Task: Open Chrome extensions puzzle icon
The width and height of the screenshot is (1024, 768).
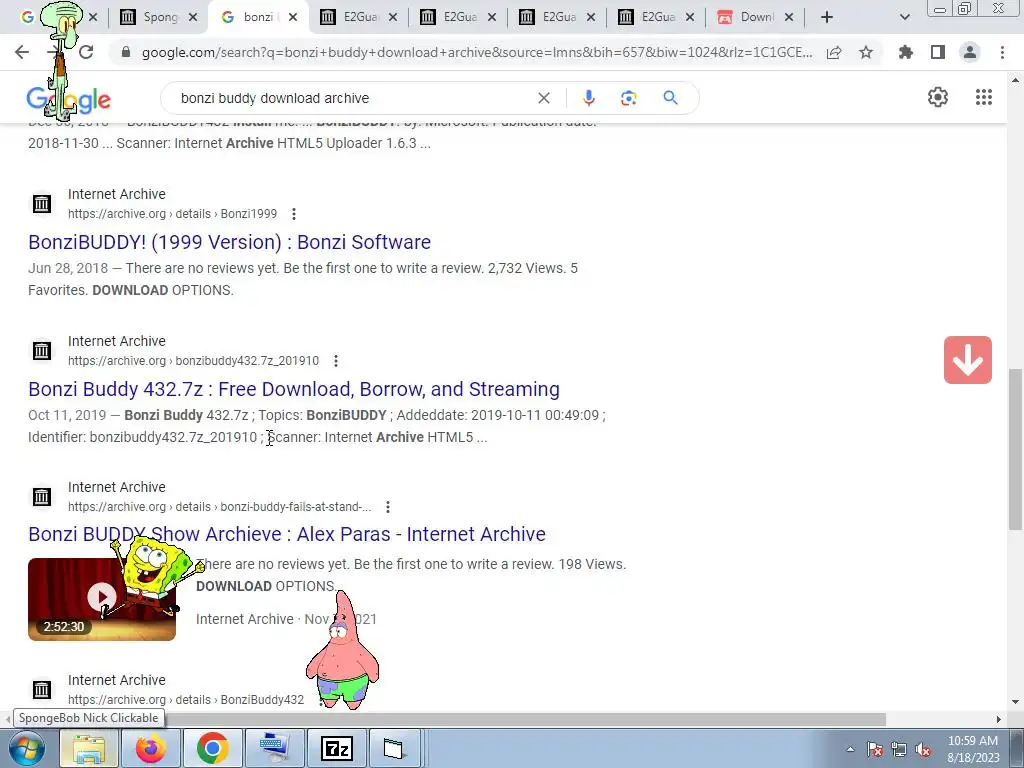Action: point(905,52)
